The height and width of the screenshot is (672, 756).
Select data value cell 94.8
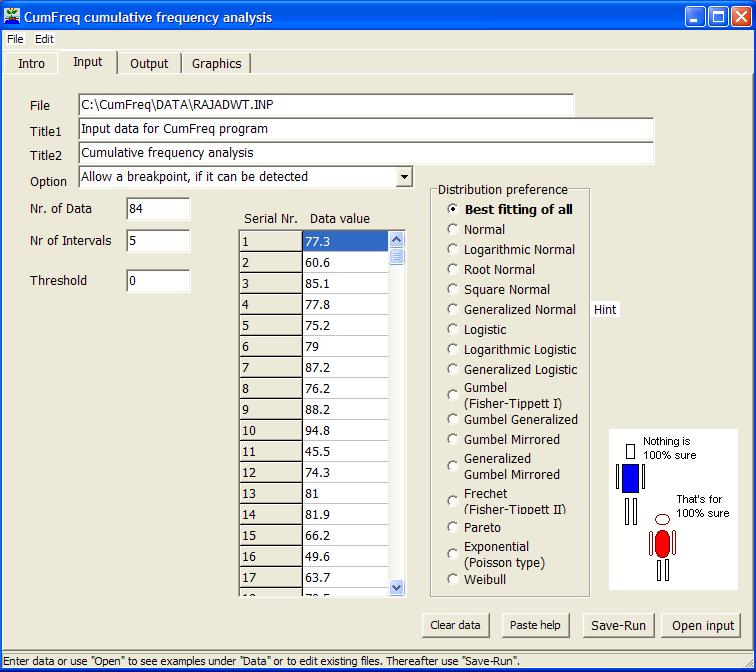click(345, 430)
